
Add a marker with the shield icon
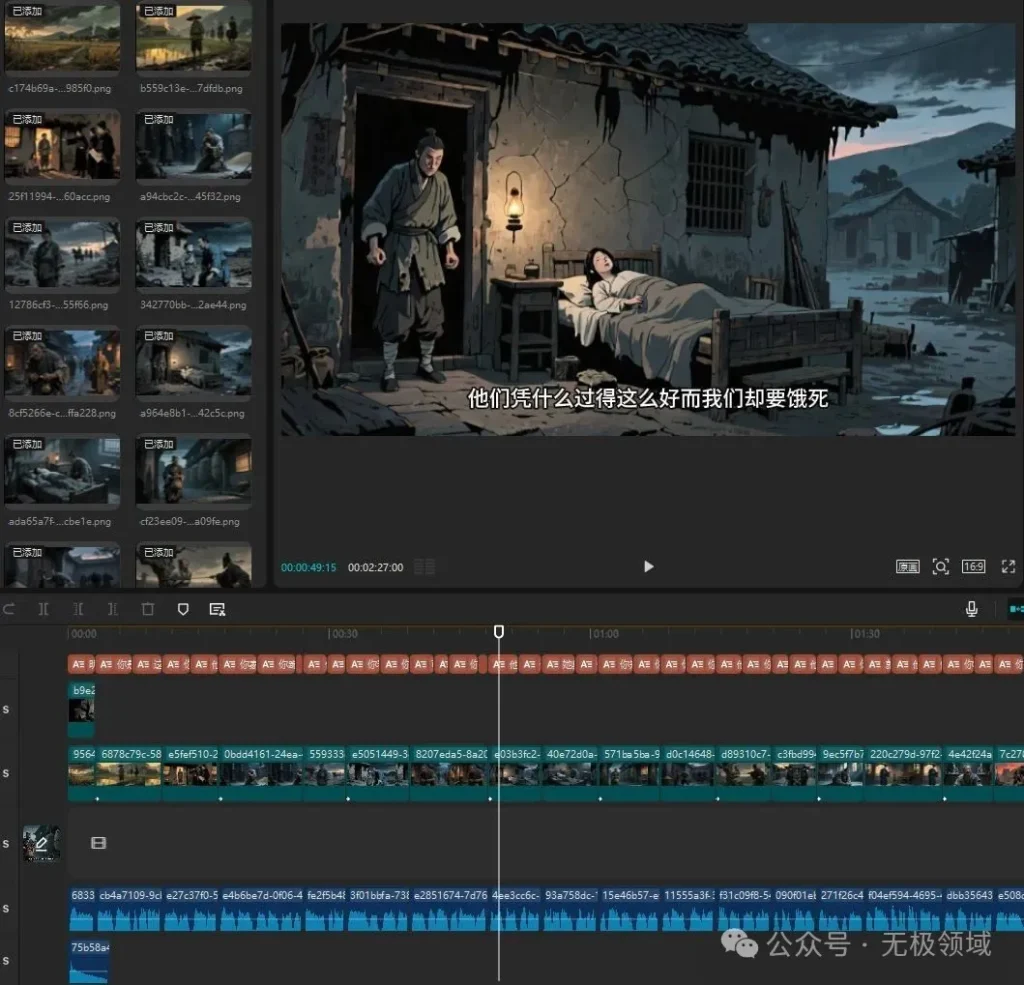click(x=183, y=609)
